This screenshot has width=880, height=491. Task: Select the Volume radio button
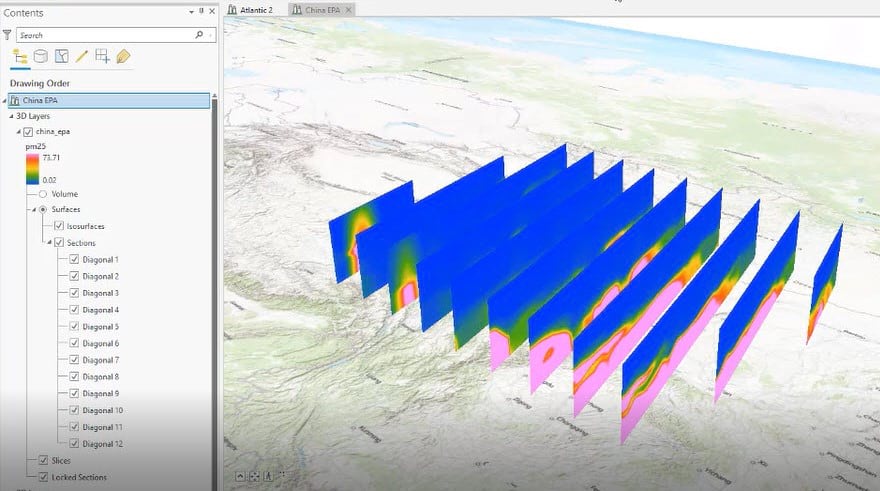tap(43, 194)
